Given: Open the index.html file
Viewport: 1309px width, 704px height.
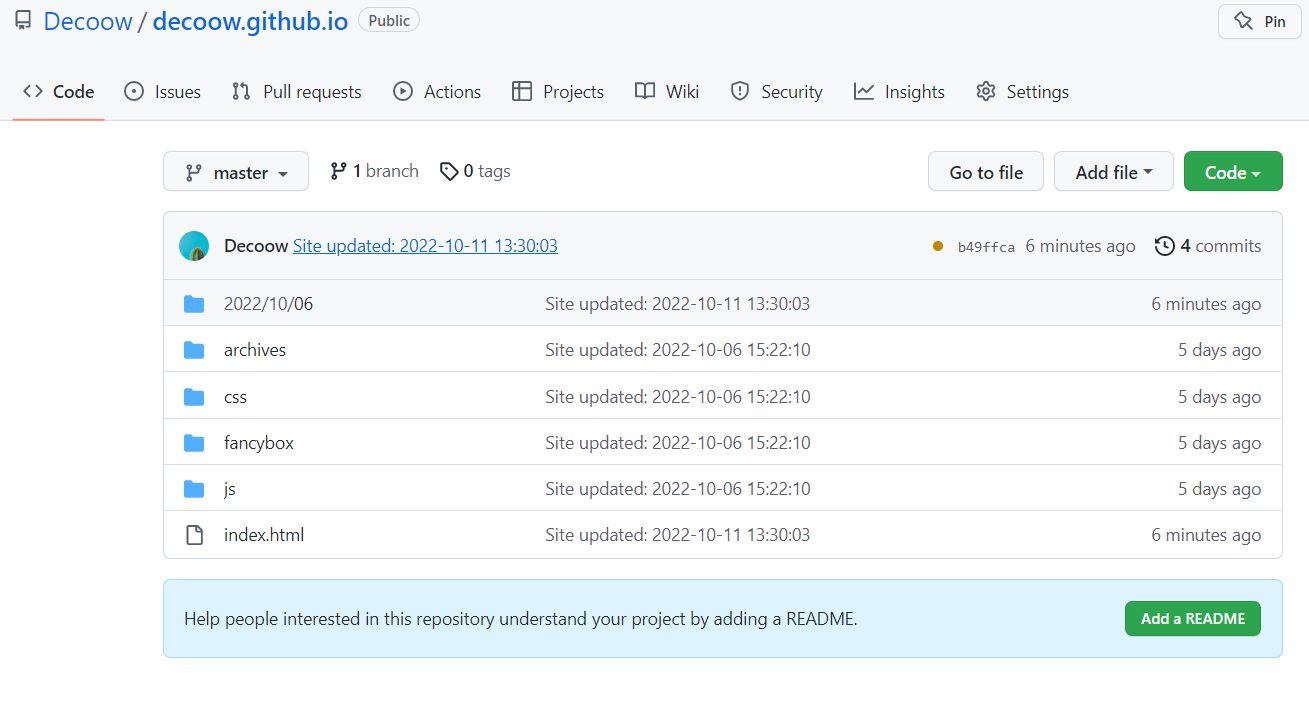Looking at the screenshot, I should click(x=264, y=535).
